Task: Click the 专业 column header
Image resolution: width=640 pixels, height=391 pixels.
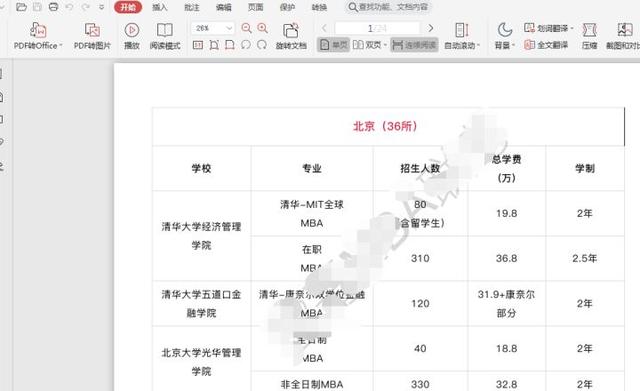Action: pos(312,168)
